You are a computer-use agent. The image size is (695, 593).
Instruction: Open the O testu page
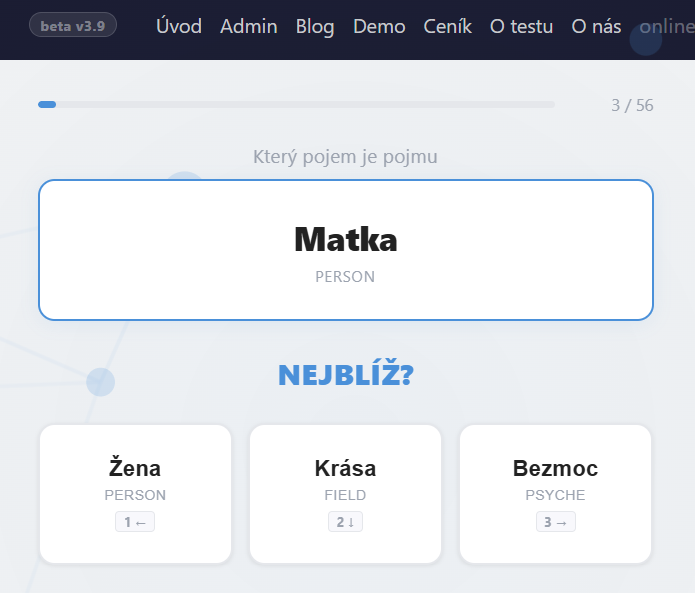(x=521, y=27)
